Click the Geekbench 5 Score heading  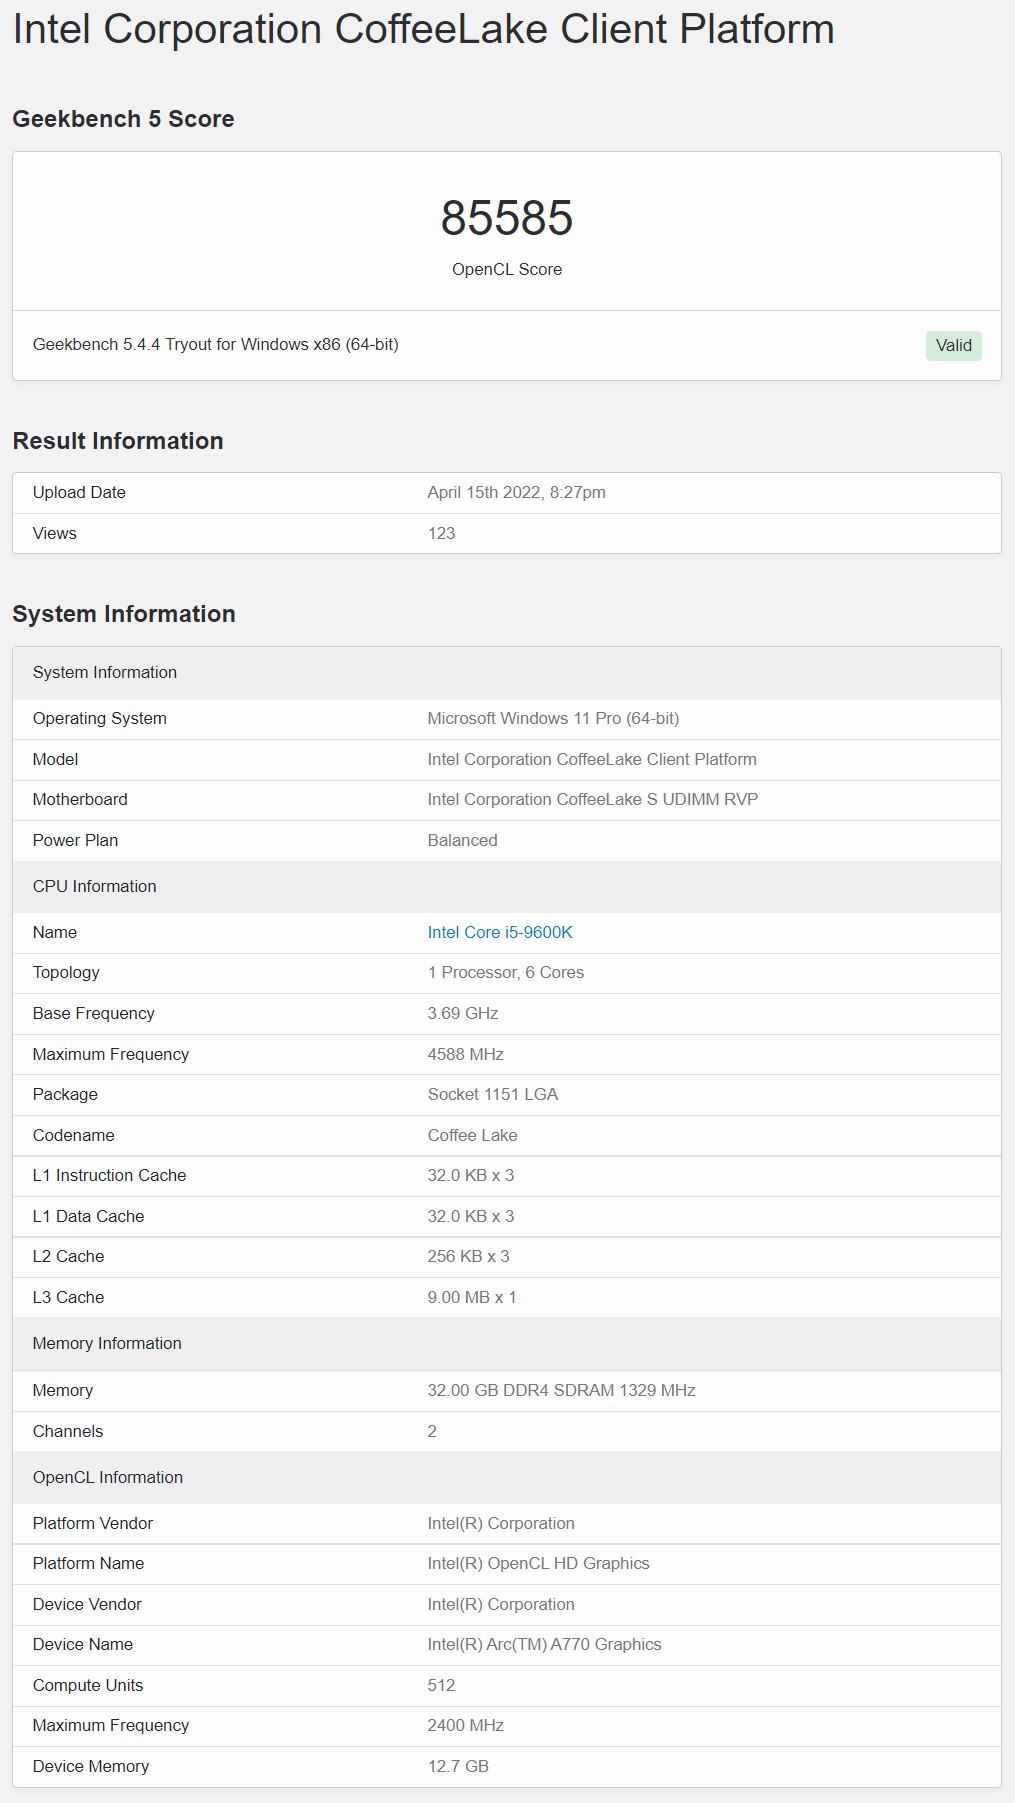(x=123, y=119)
